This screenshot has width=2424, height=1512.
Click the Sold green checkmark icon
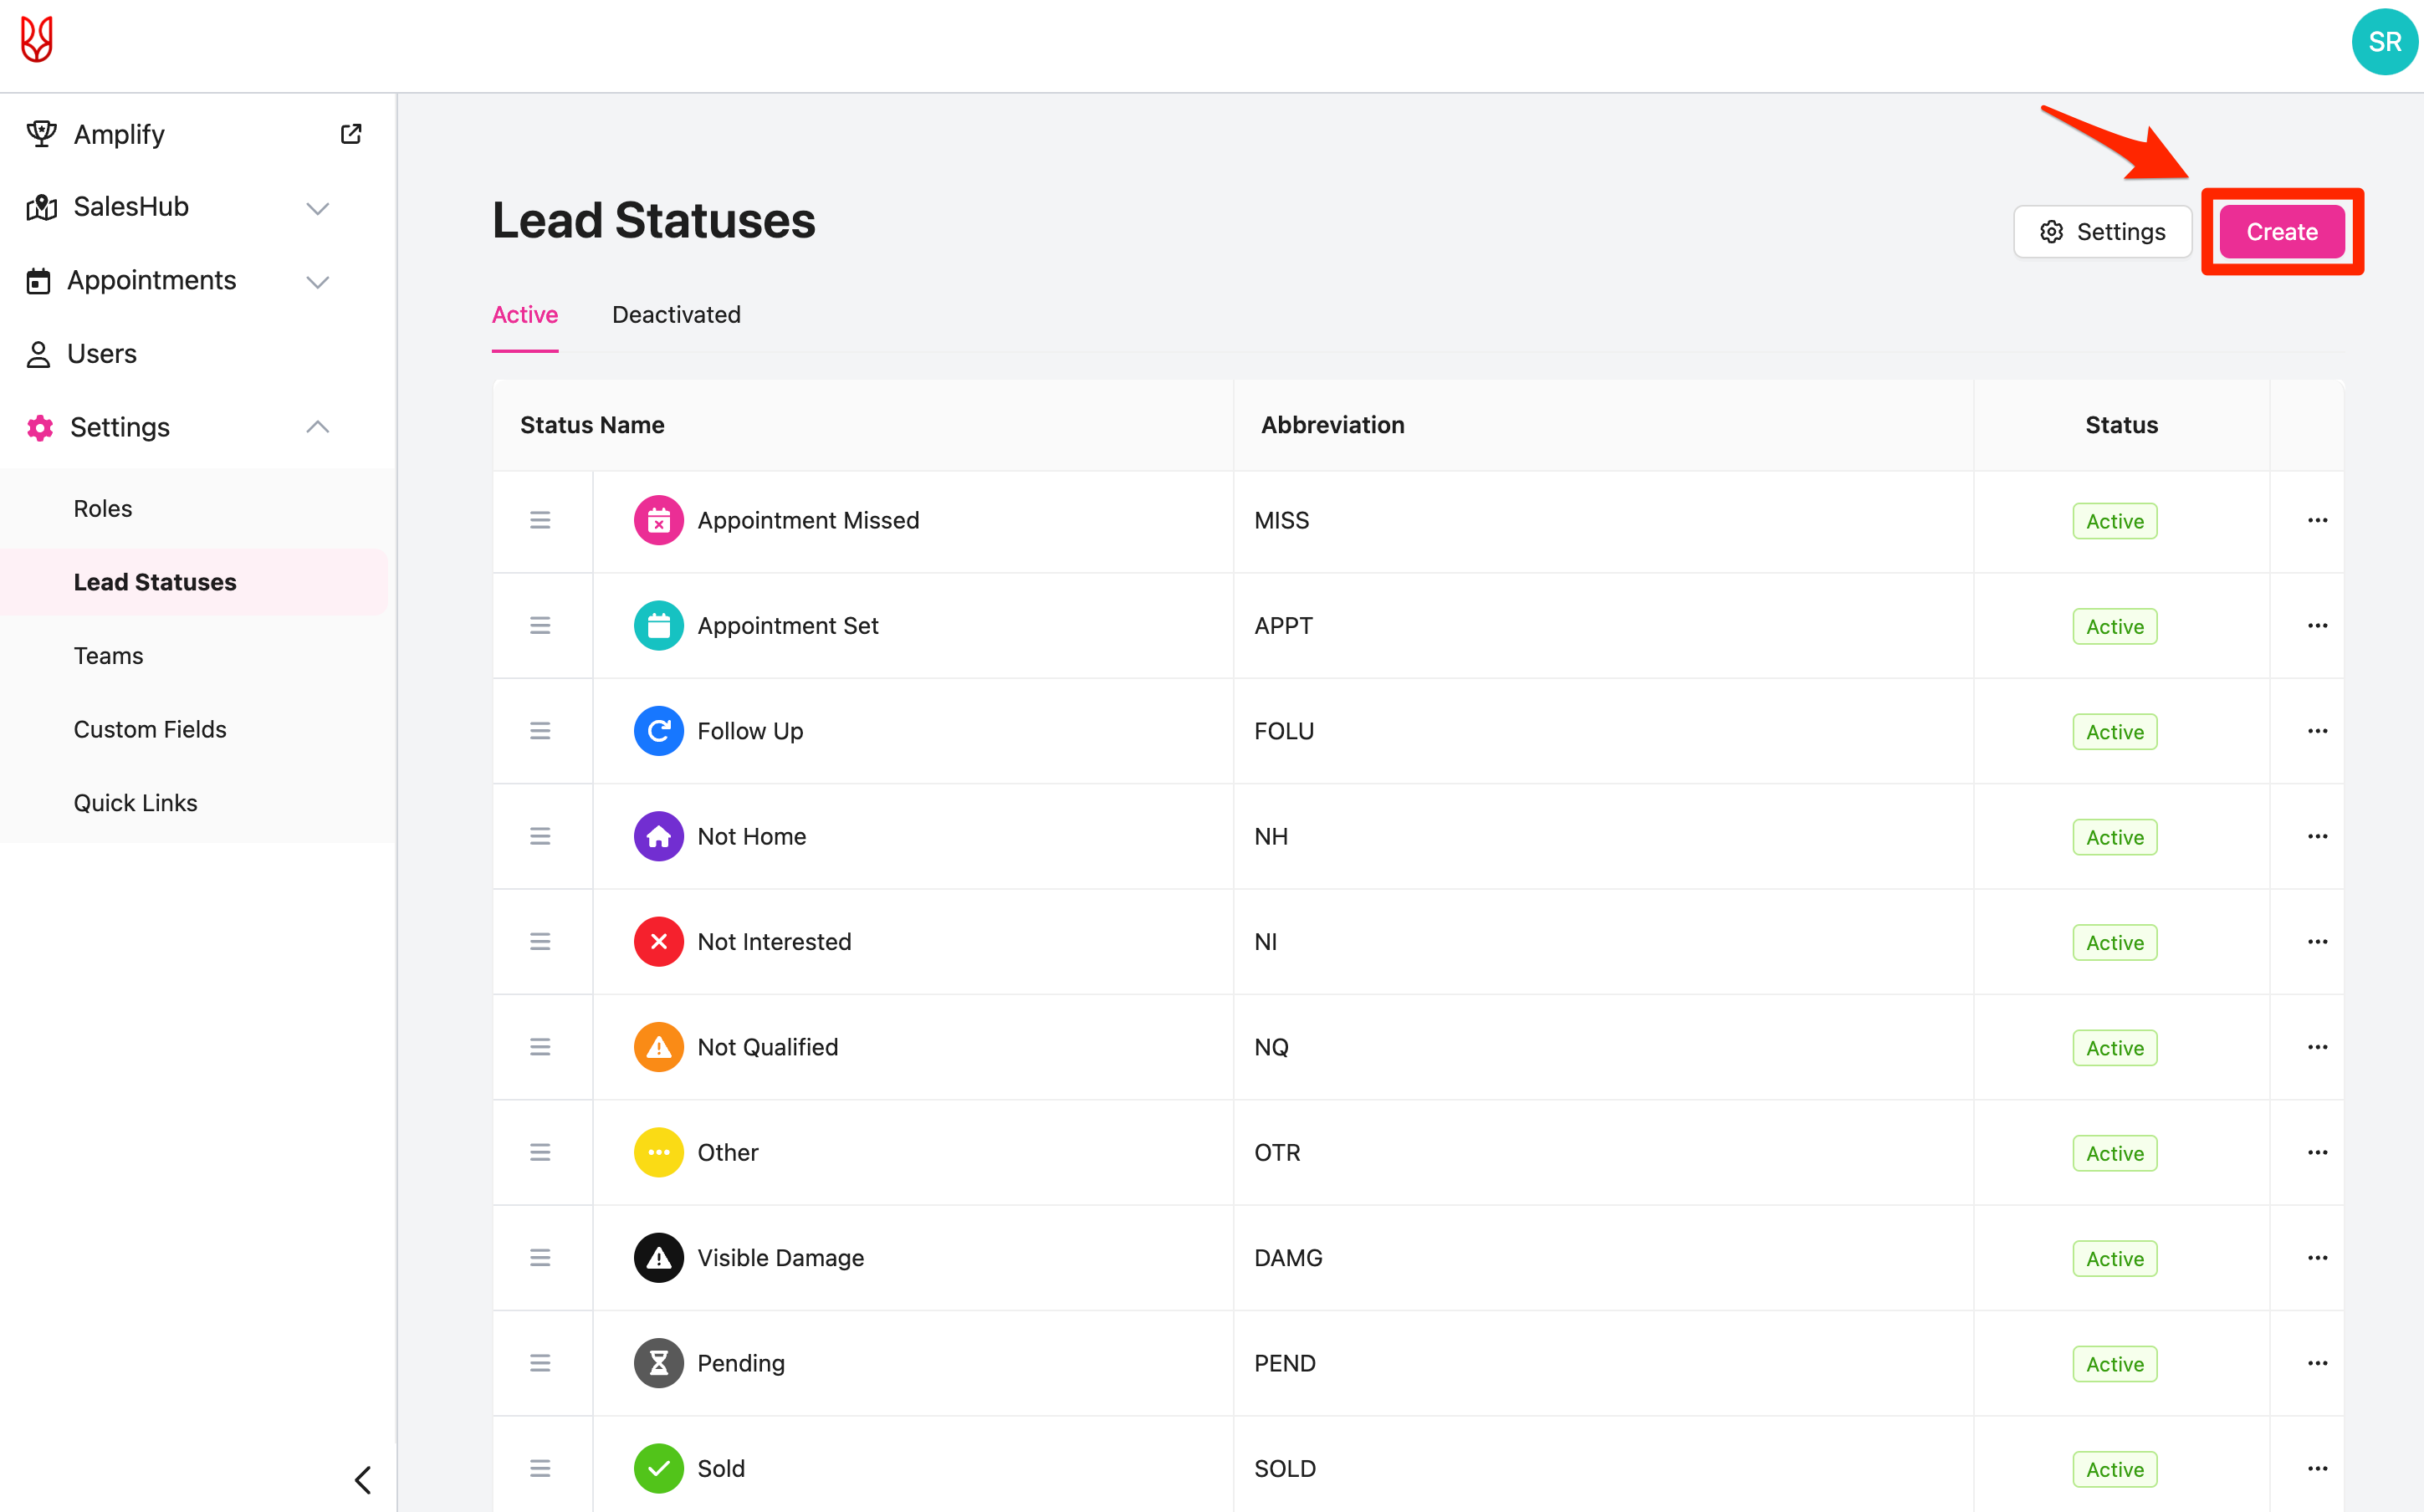(658, 1468)
